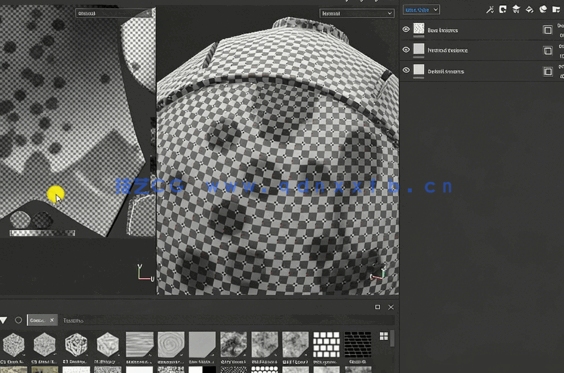
Task: Choose the horizontal wood-grain stripes thumbnail
Action: coord(140,345)
